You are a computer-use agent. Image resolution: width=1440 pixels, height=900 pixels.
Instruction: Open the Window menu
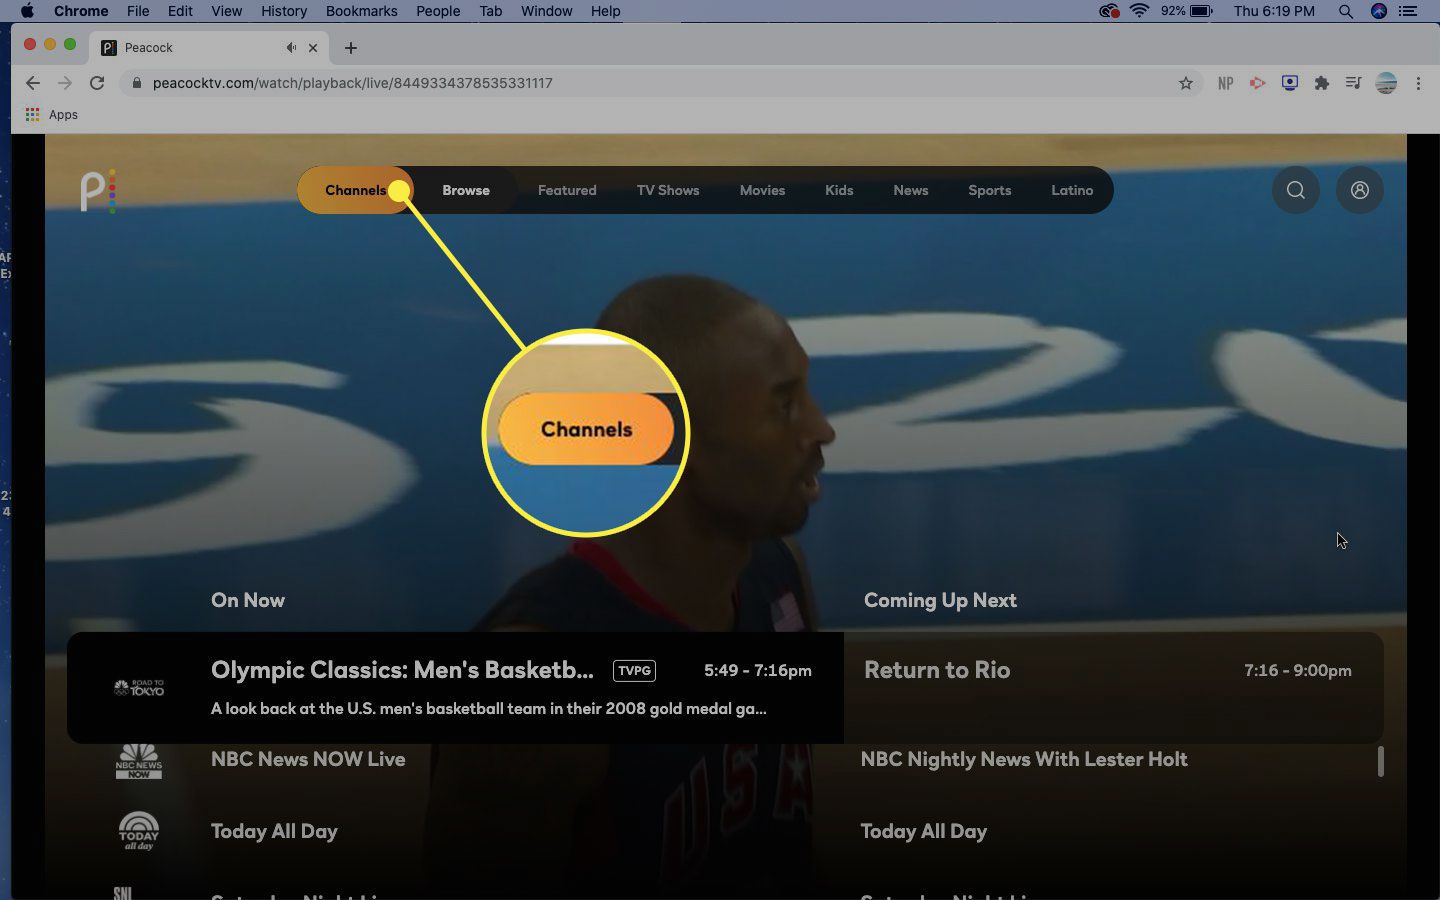[546, 11]
